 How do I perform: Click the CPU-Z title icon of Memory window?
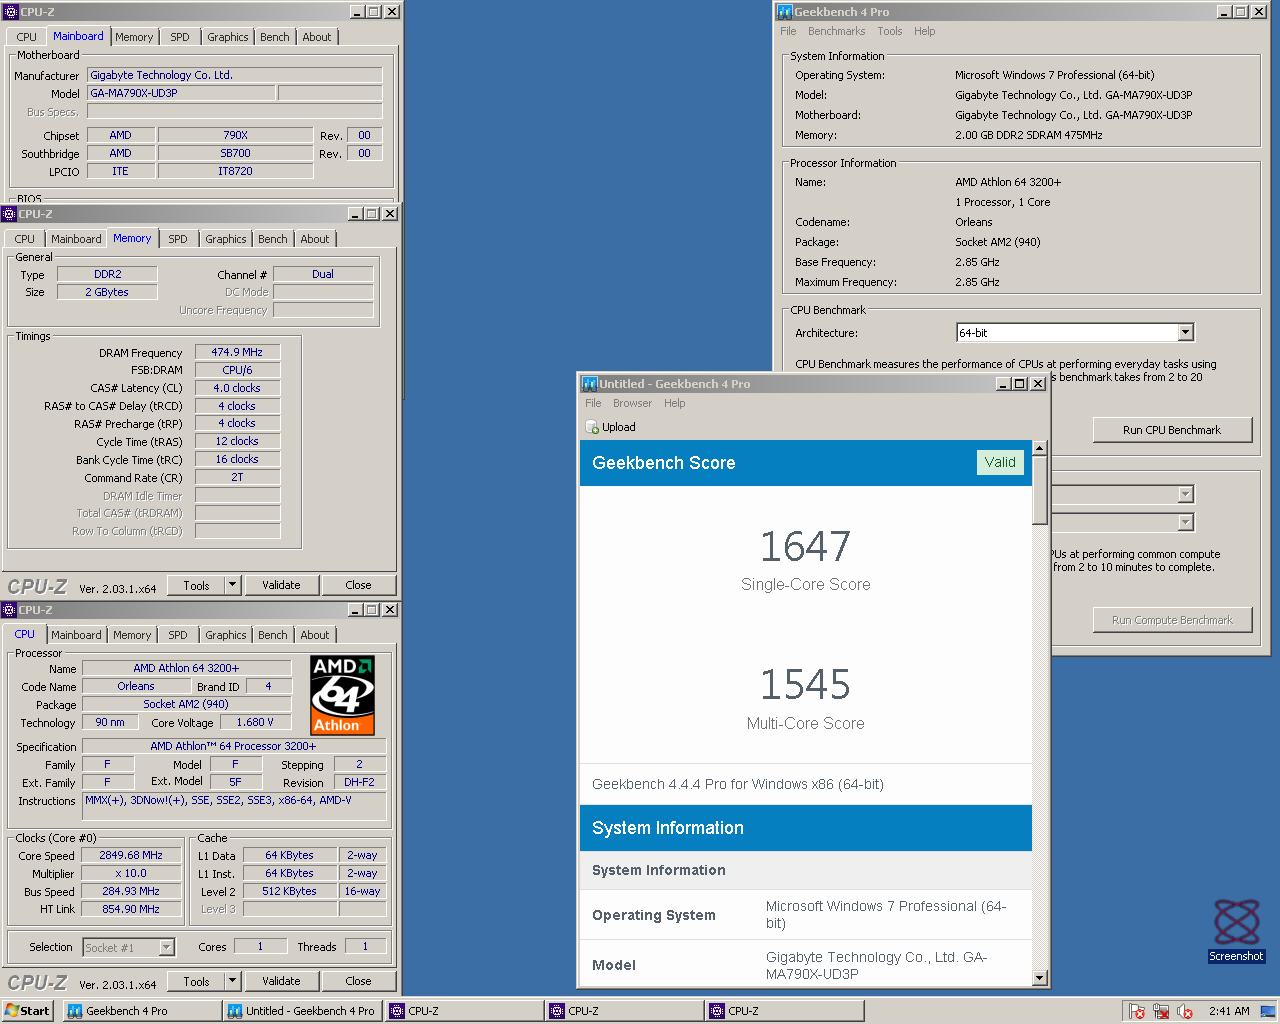click(x=10, y=214)
